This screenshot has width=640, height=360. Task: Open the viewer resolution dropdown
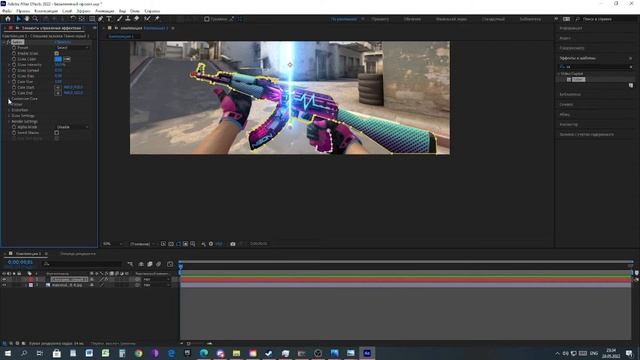[142, 244]
